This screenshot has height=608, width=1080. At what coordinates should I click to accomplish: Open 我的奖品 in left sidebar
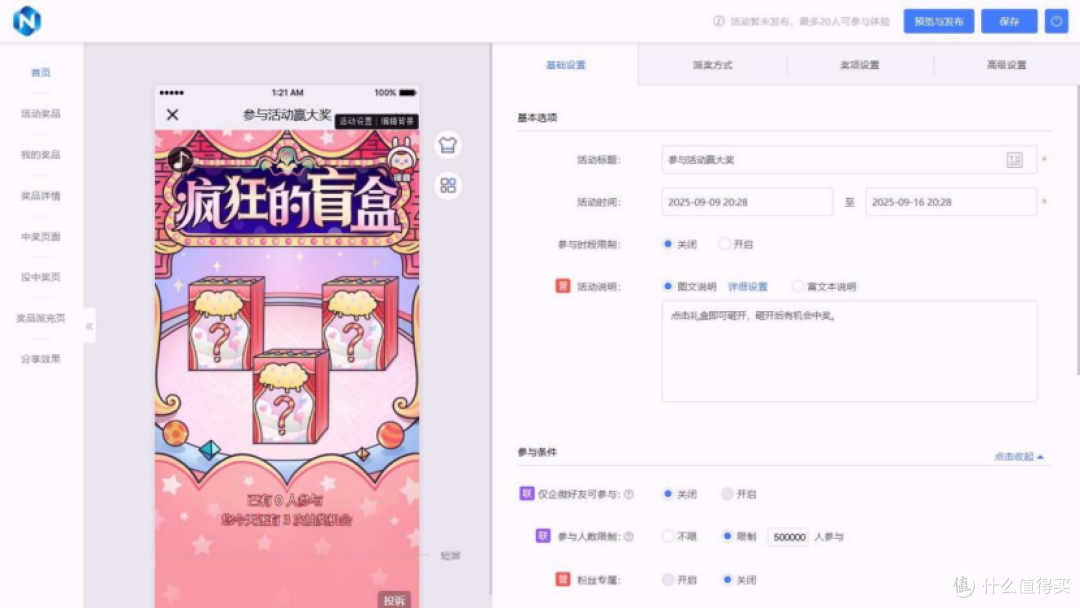tap(41, 155)
